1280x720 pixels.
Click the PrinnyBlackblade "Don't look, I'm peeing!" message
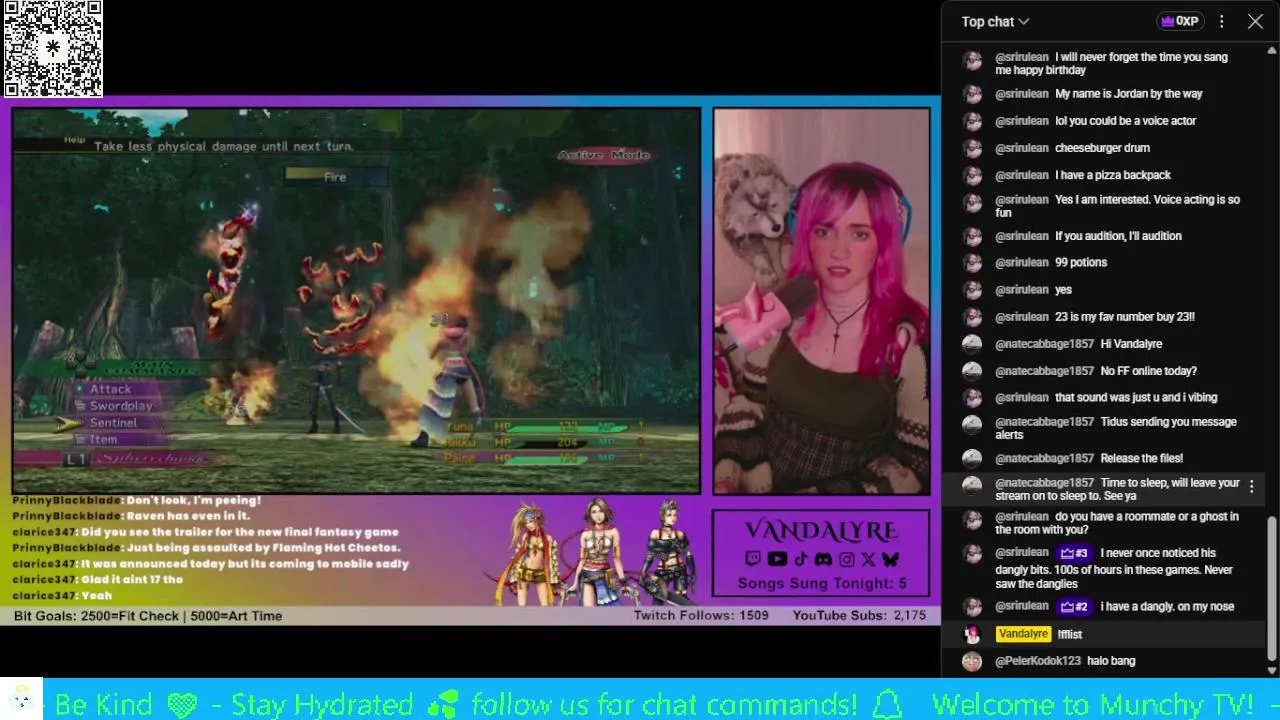137,500
